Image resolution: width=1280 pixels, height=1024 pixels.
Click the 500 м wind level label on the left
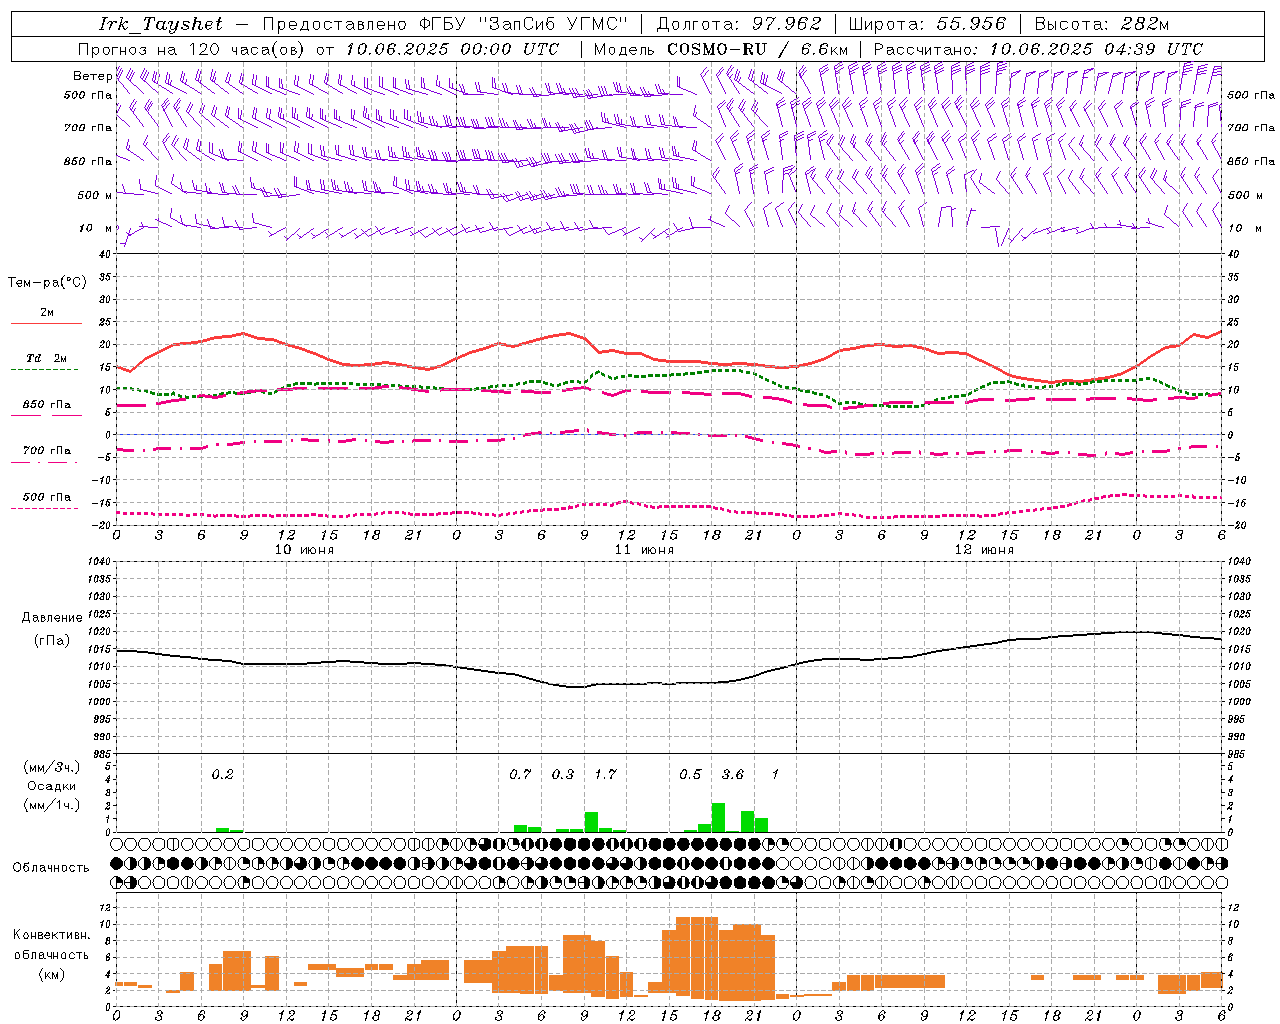click(95, 195)
